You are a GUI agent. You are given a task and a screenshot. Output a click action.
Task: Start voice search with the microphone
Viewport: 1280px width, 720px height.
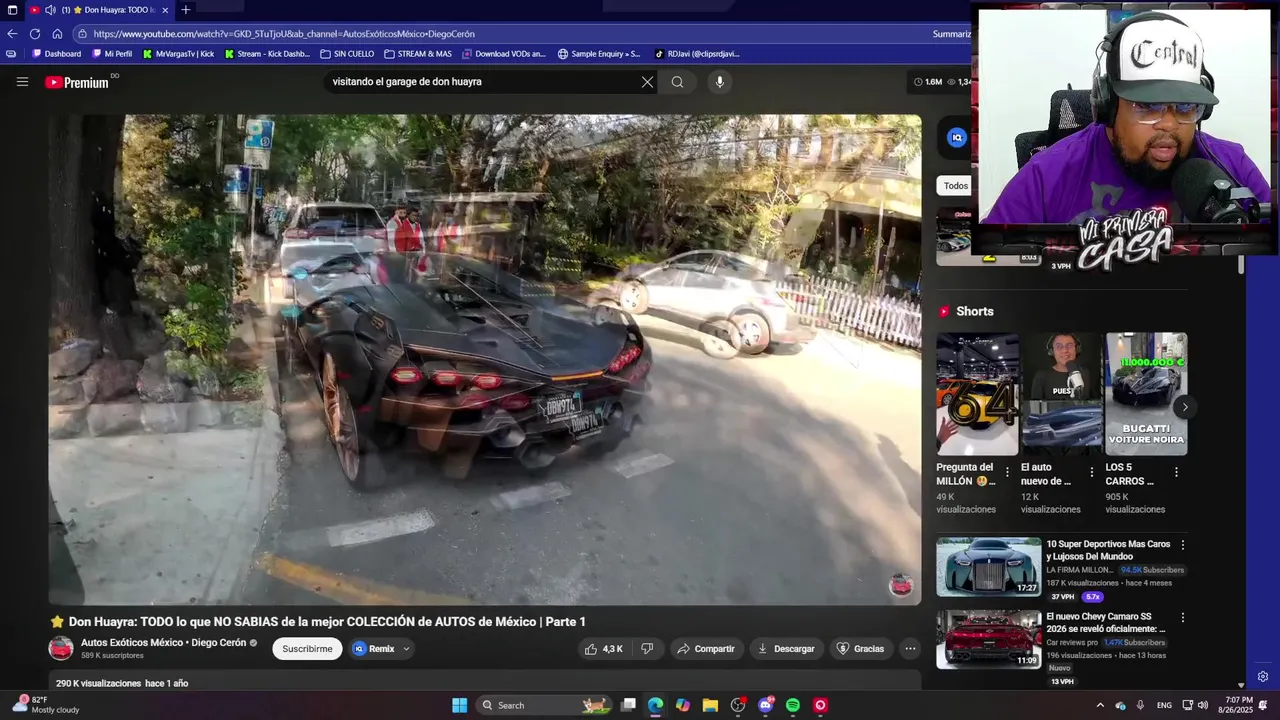click(719, 82)
